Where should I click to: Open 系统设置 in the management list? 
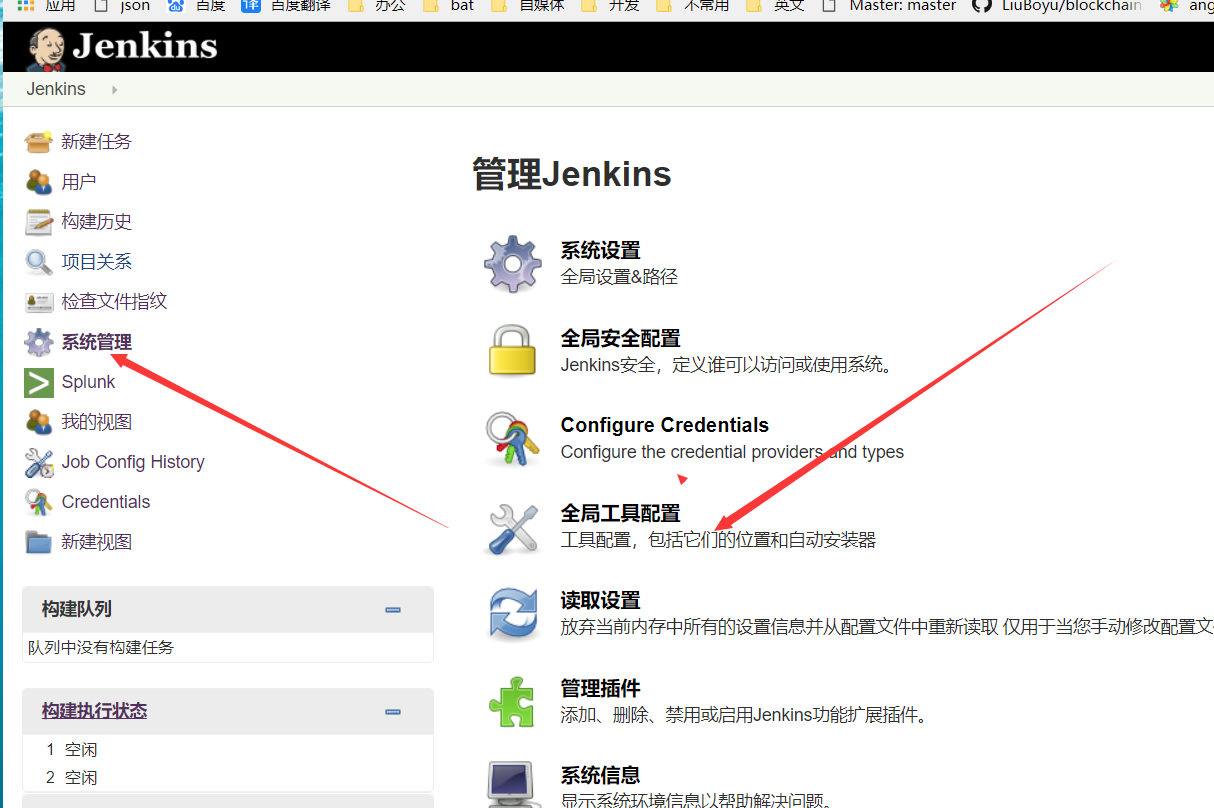(x=600, y=251)
